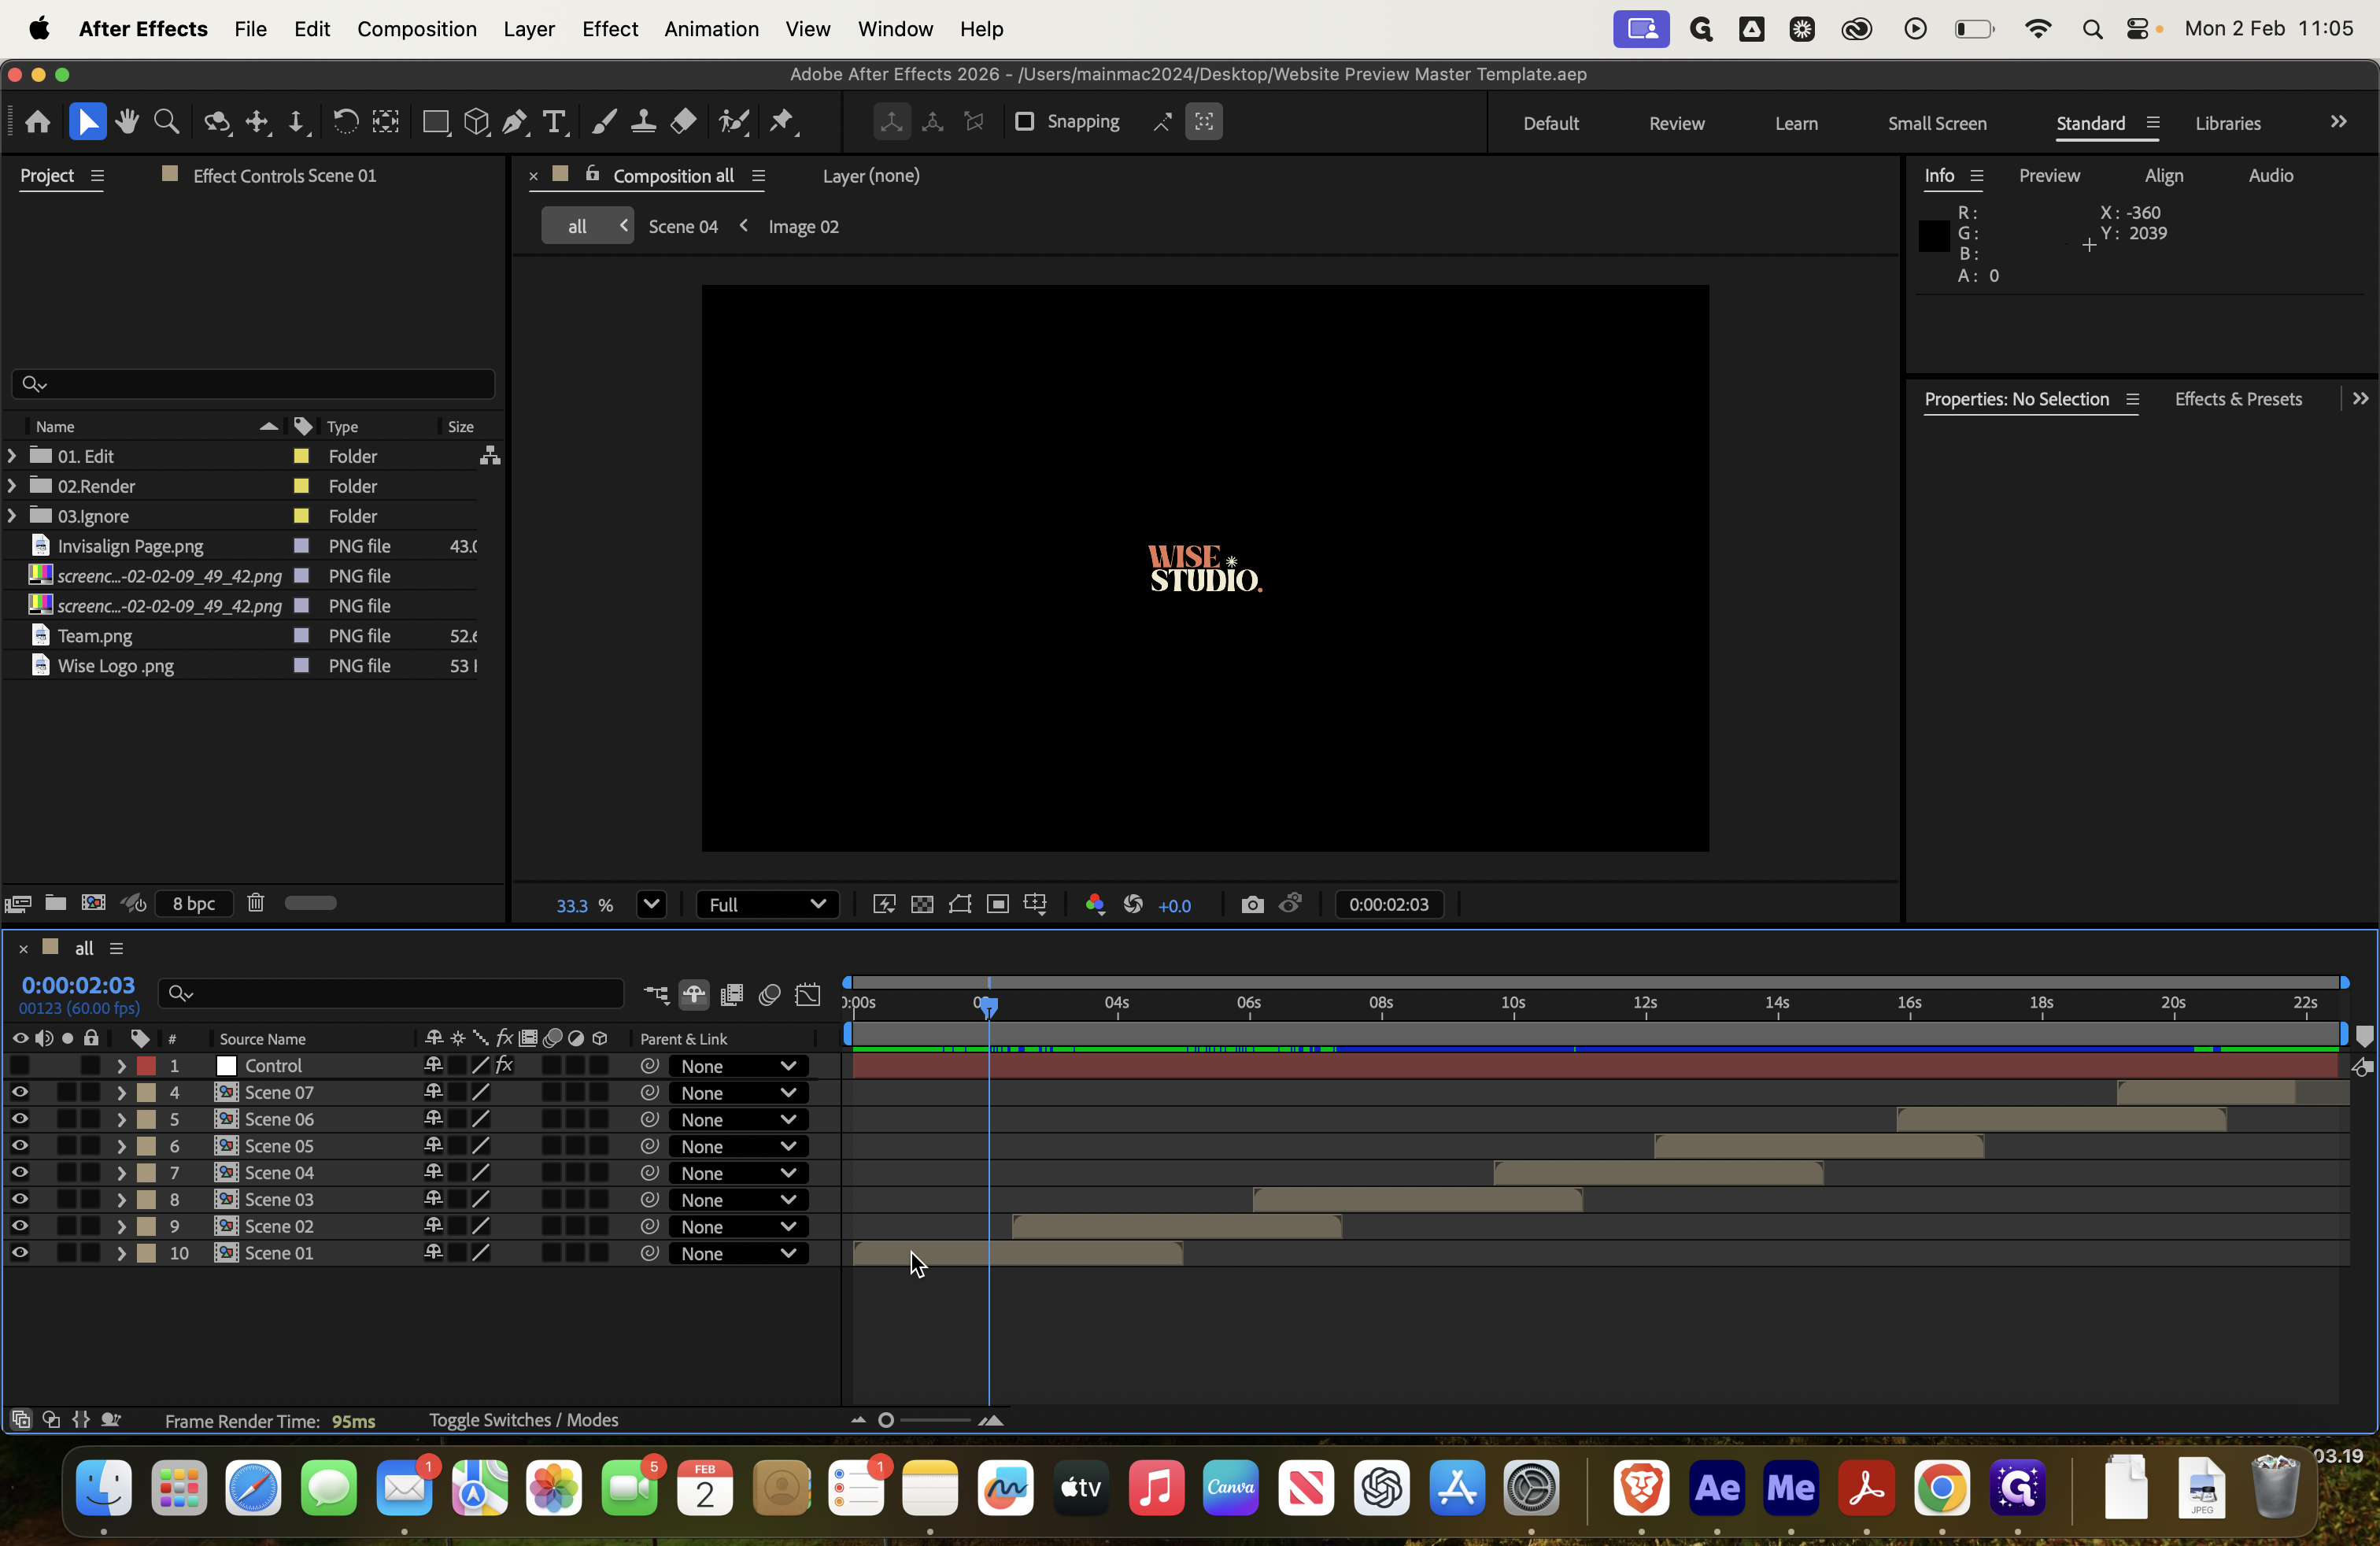The height and width of the screenshot is (1546, 2380).
Task: Switch to Effects & Presets tab
Action: pyautogui.click(x=2238, y=399)
